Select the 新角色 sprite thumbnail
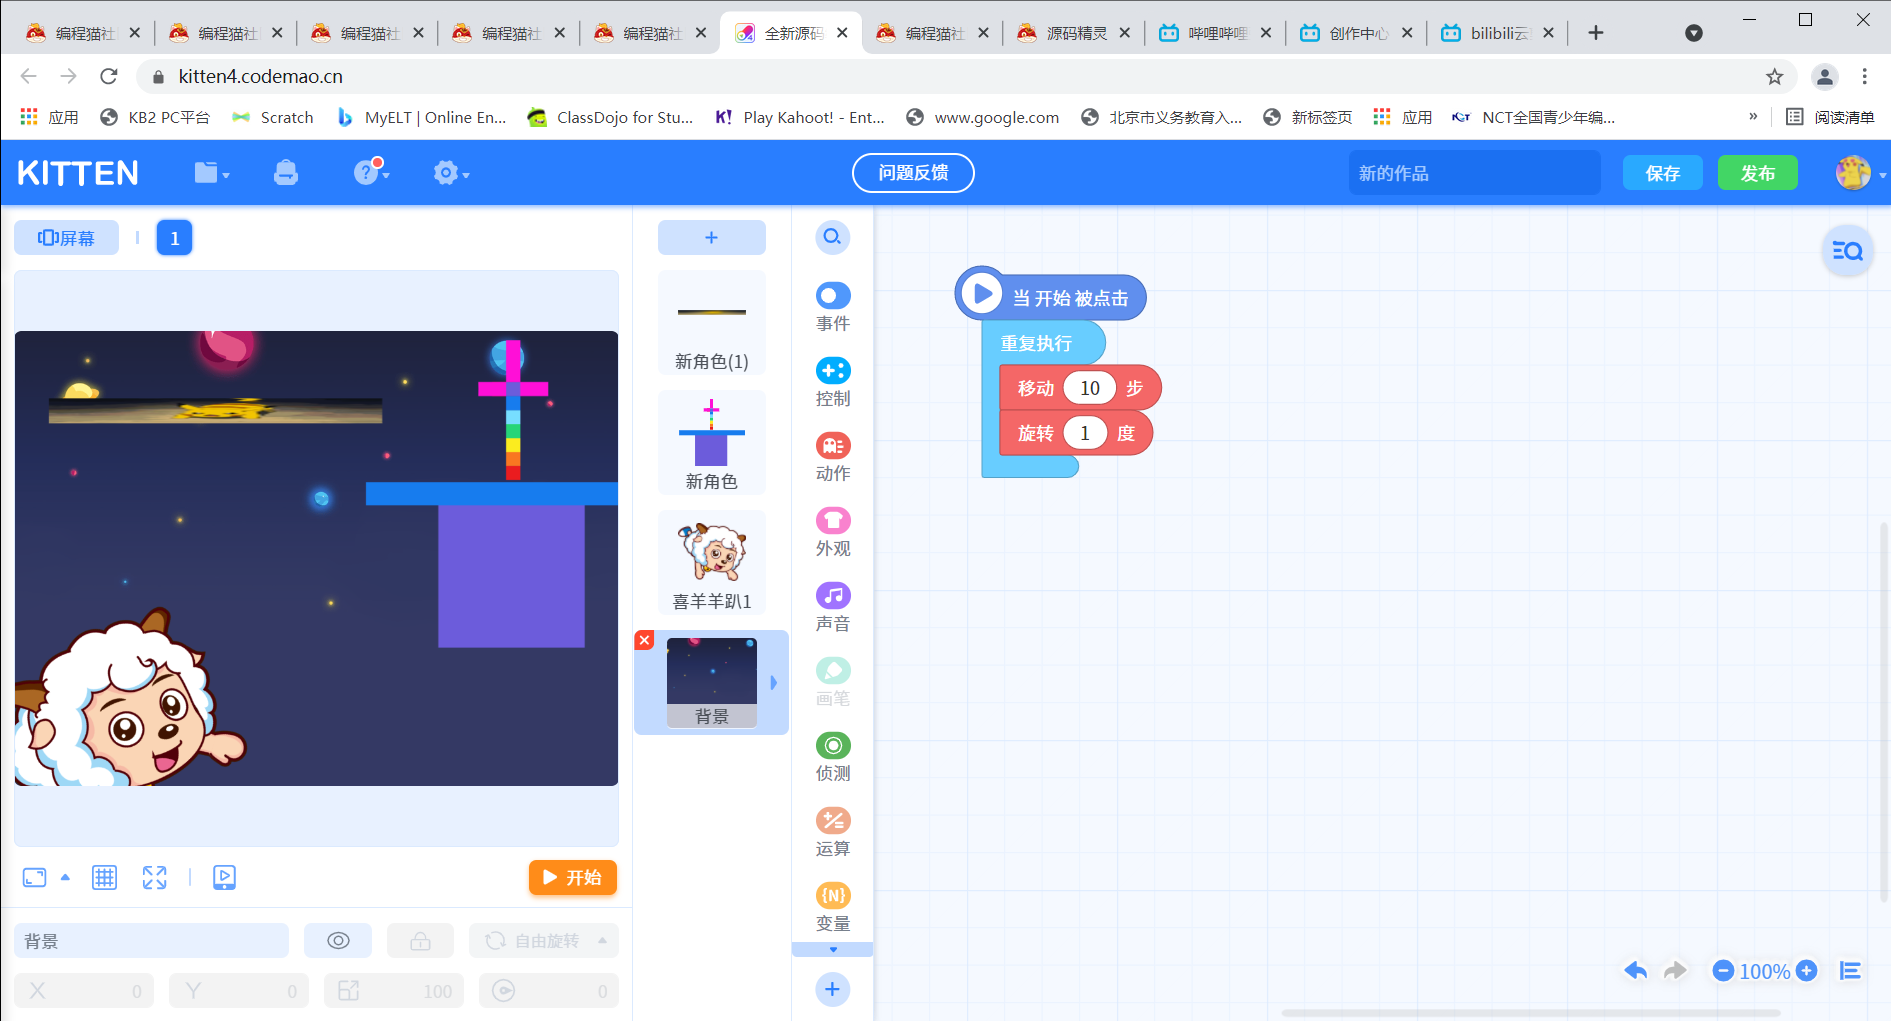This screenshot has width=1891, height=1021. [x=711, y=443]
